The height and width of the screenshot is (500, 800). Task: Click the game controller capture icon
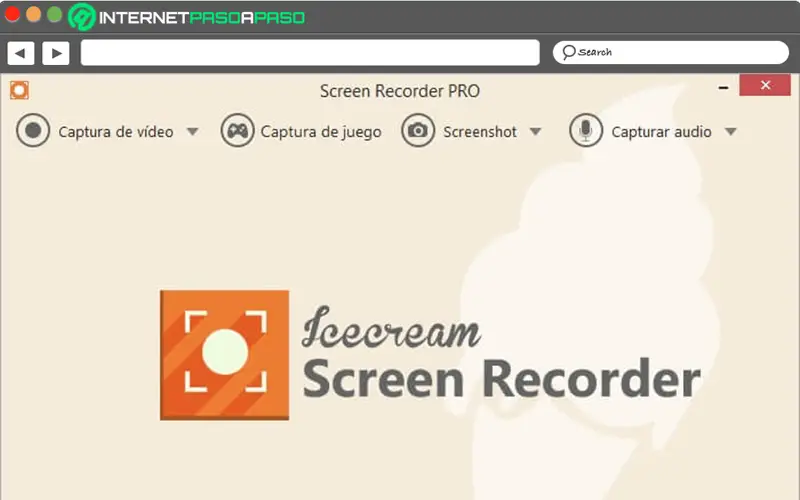[237, 131]
